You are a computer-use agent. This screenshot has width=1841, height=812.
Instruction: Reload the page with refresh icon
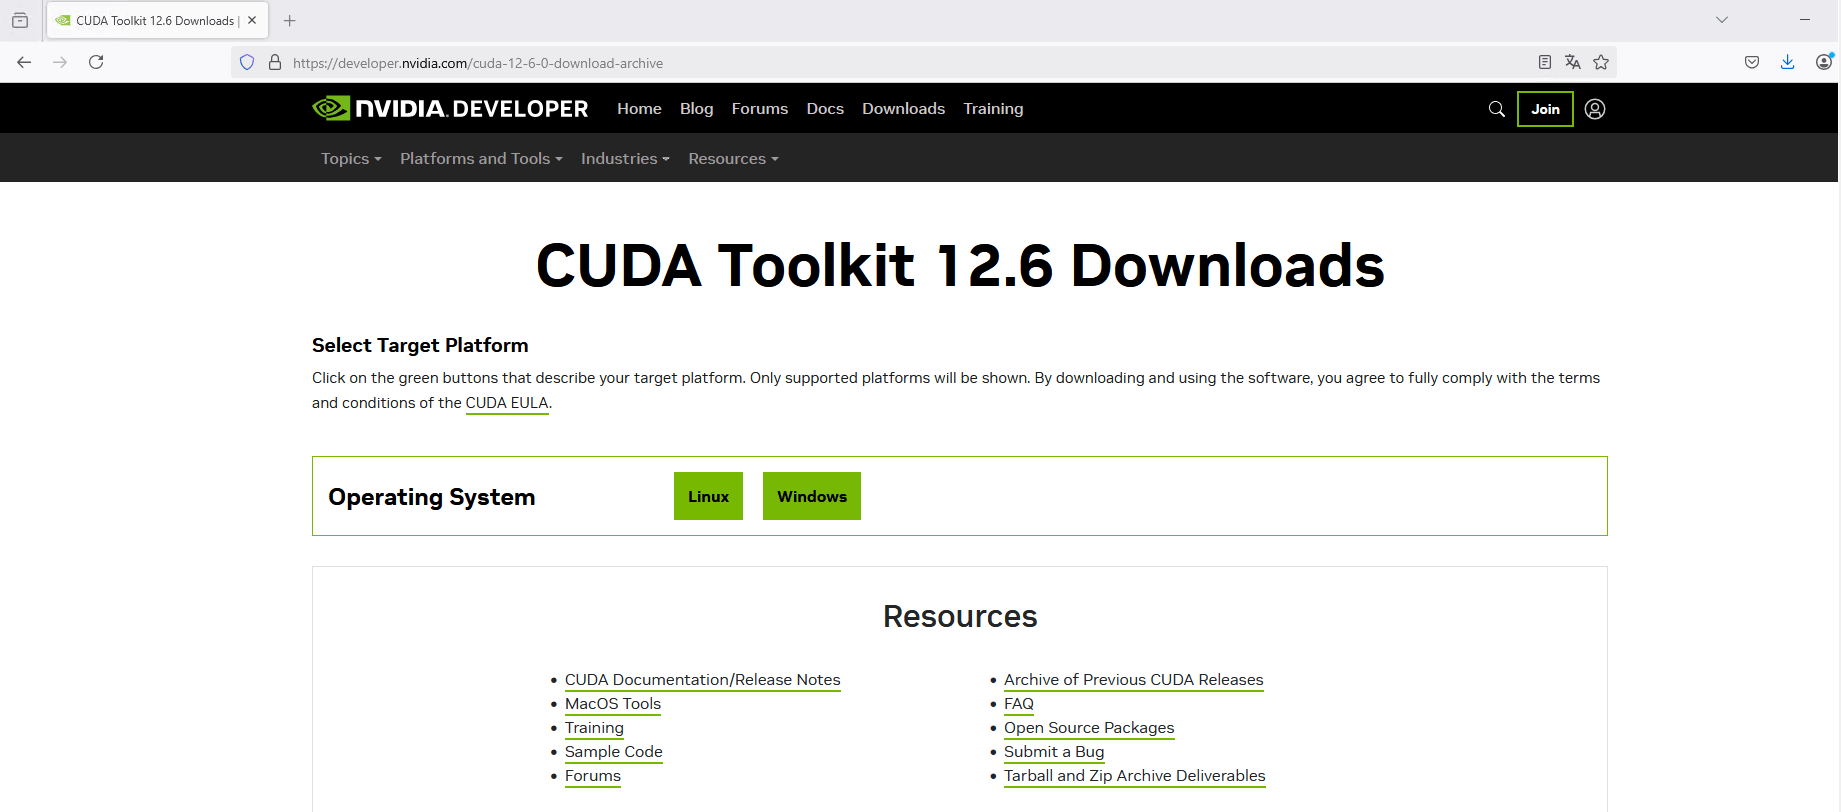click(x=96, y=62)
